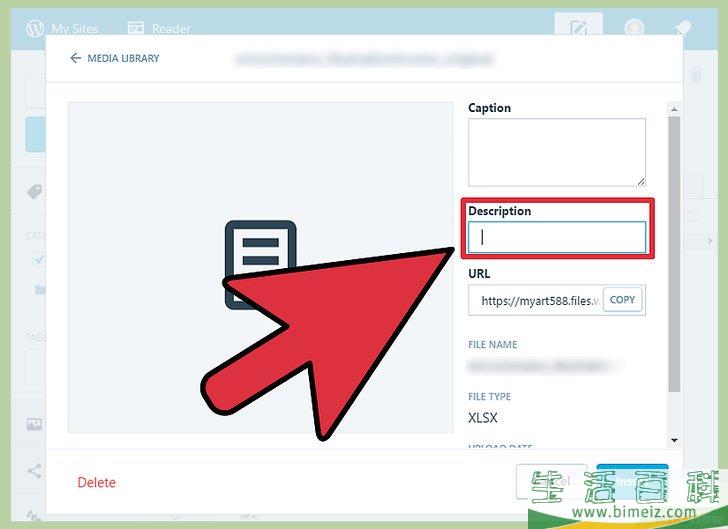Image resolution: width=728 pixels, height=529 pixels.
Task: Focus the Description input field
Action: 557,237
